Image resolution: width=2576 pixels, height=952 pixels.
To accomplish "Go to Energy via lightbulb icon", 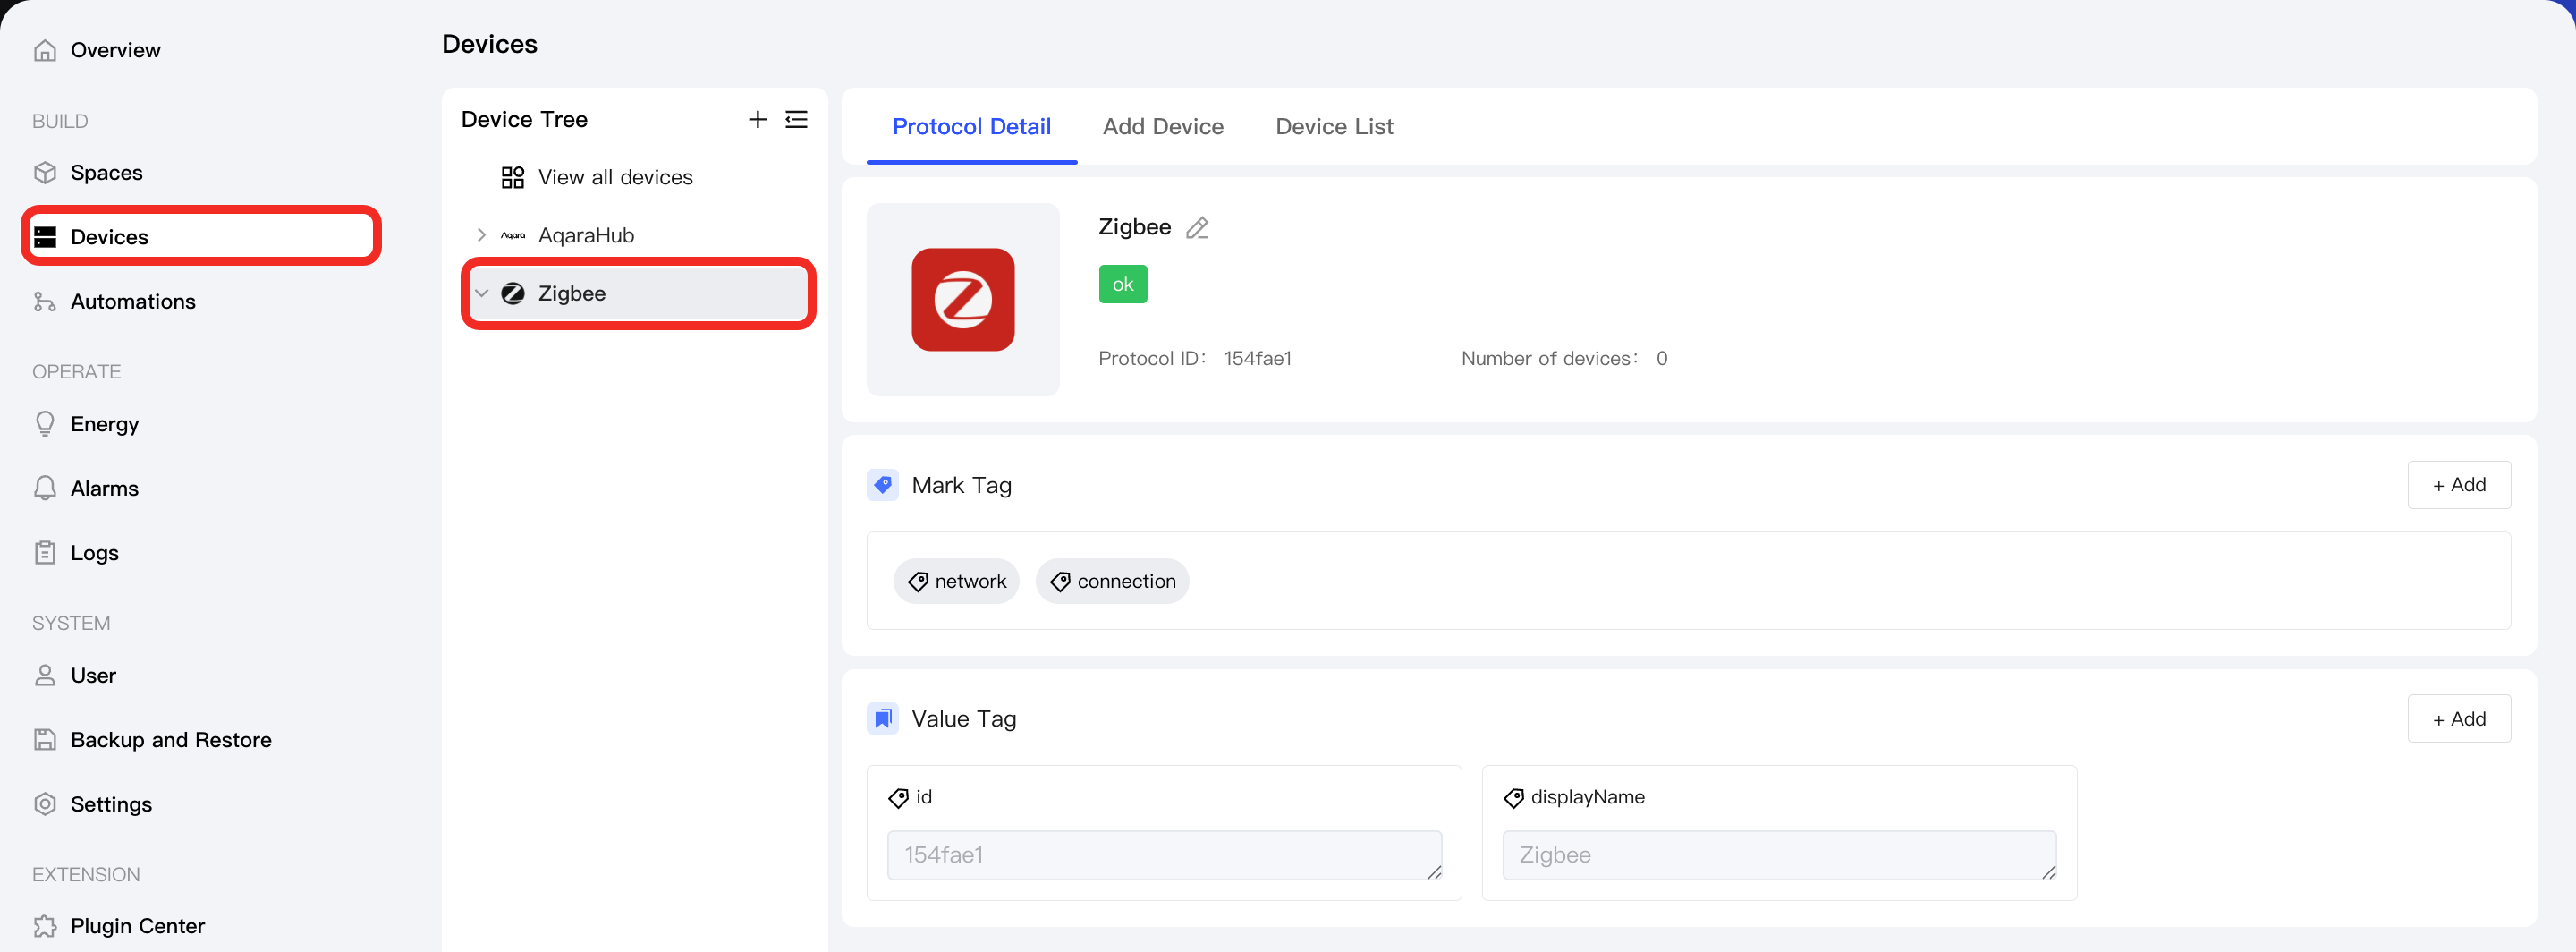I will coord(45,423).
